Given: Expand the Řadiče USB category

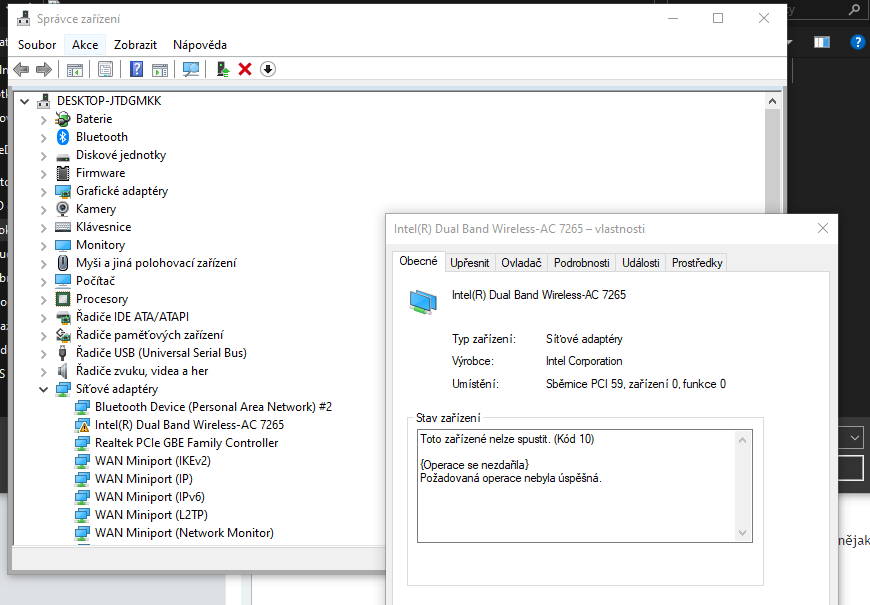Looking at the screenshot, I should point(43,353).
